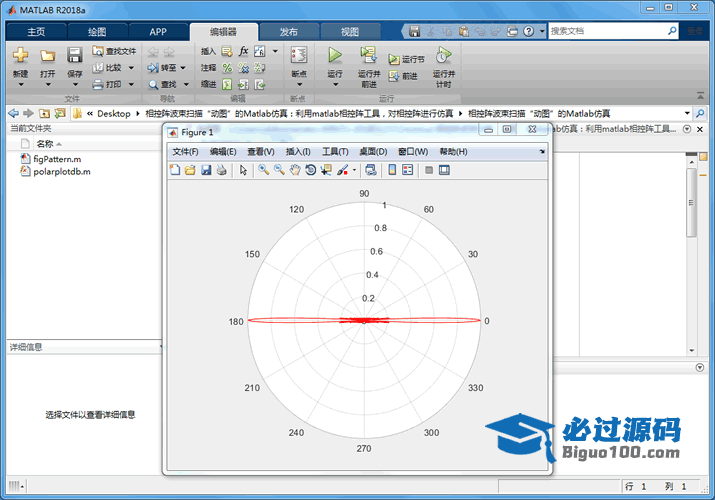Click the Save (保存) floppy icon

[75, 55]
